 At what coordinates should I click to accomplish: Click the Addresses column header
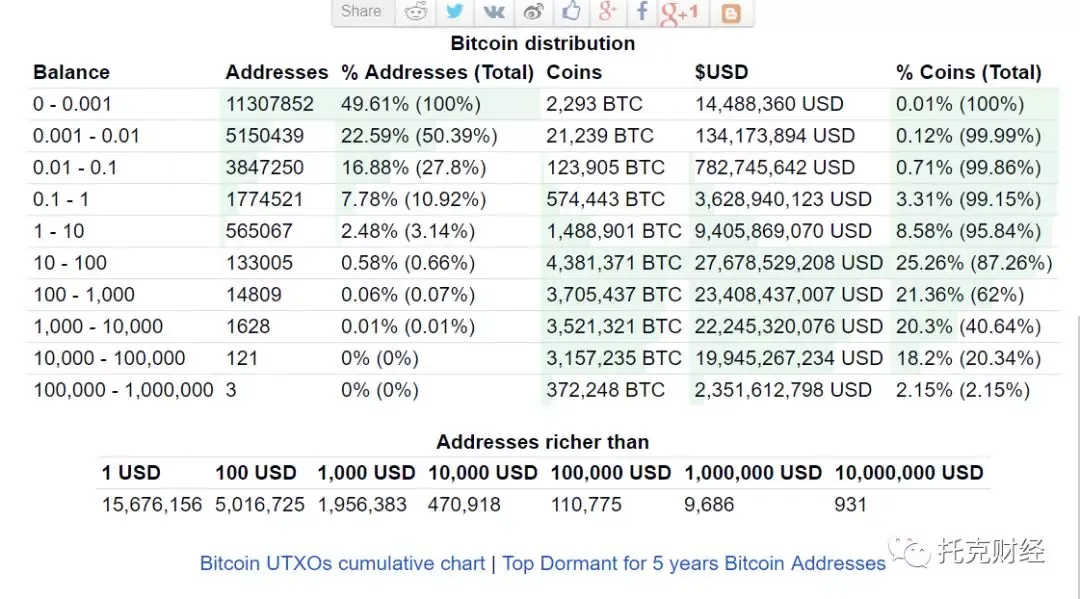[x=277, y=72]
